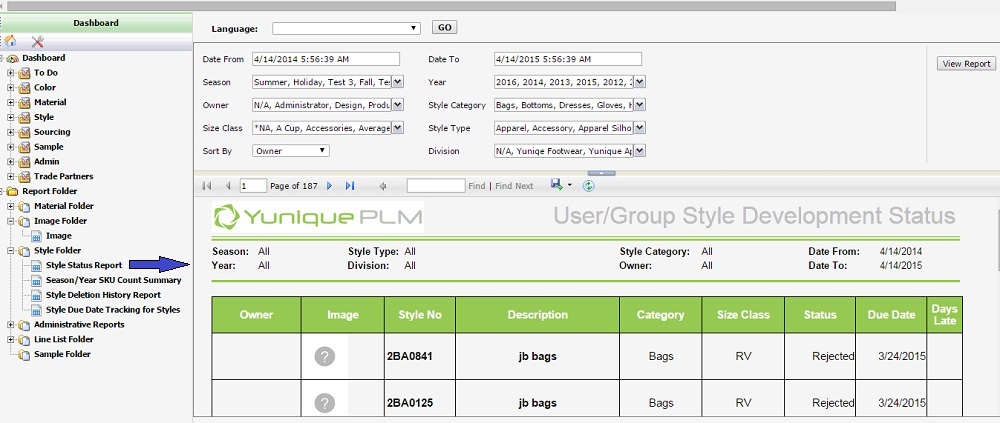1000x423 pixels.
Task: Open Season/Year SKU Count Summary report
Action: (114, 280)
